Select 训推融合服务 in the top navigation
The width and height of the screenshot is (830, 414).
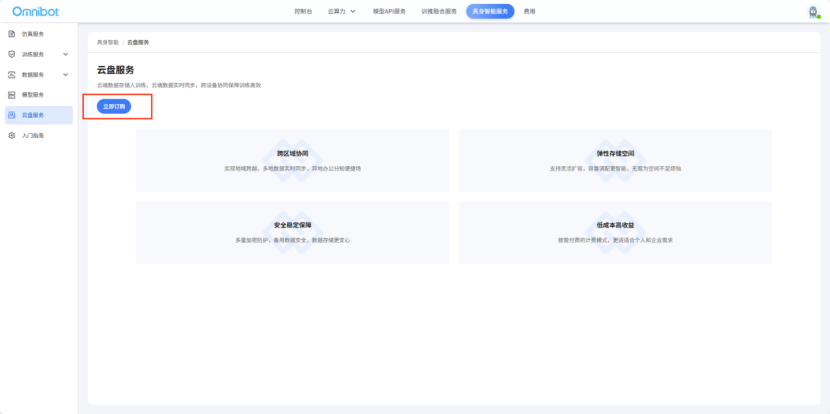coord(439,11)
